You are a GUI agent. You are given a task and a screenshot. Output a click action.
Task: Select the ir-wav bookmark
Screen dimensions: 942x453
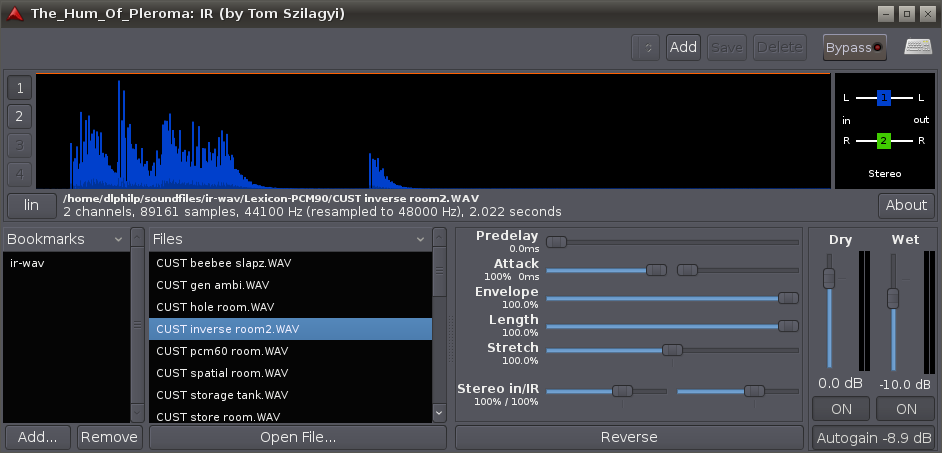pyautogui.click(x=27, y=263)
